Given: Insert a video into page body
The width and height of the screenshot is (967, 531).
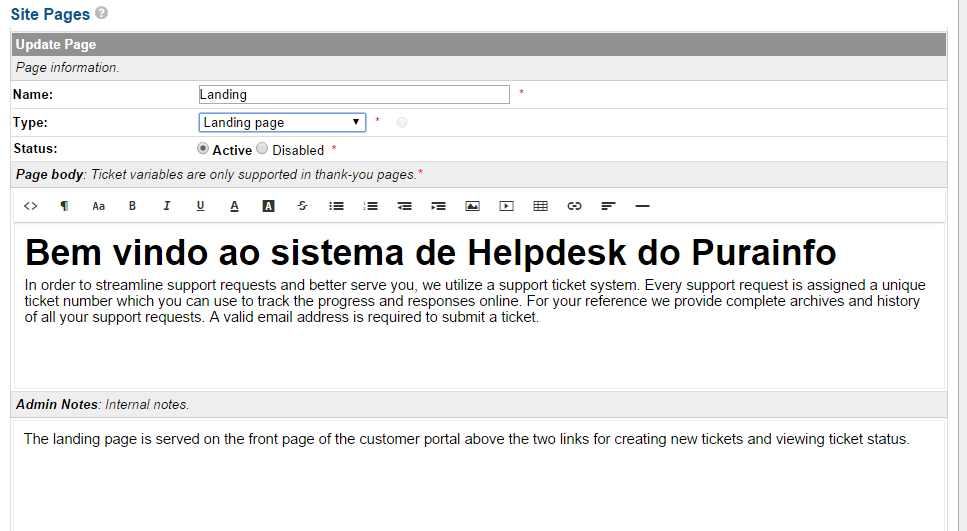Looking at the screenshot, I should click(506, 206).
